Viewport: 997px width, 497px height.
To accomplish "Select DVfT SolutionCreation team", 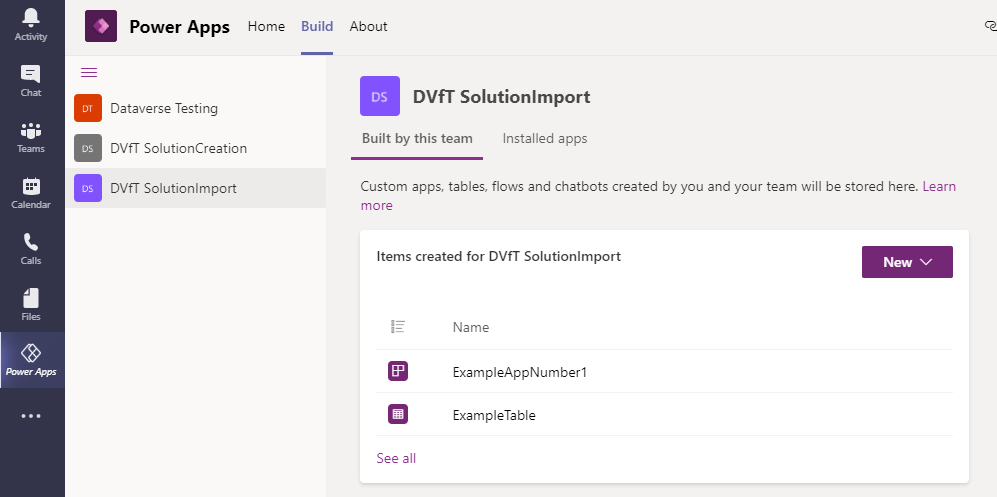I will [195, 148].
